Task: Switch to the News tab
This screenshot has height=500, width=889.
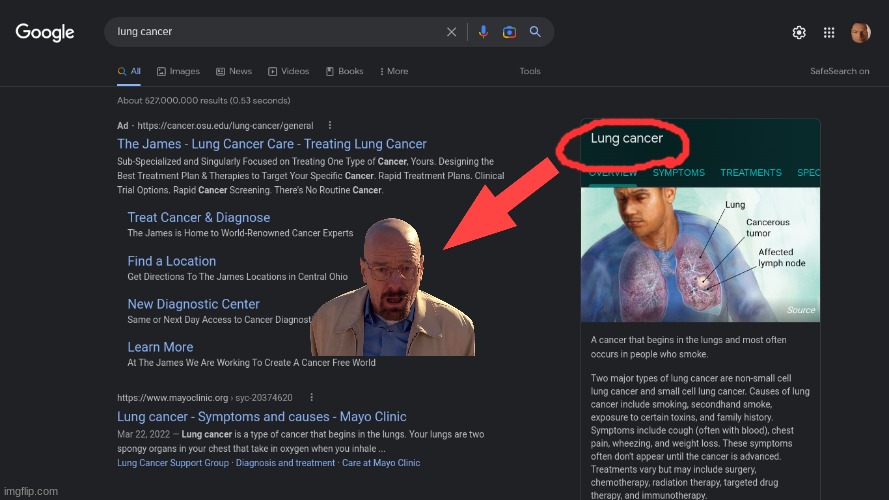Action: 234,71
